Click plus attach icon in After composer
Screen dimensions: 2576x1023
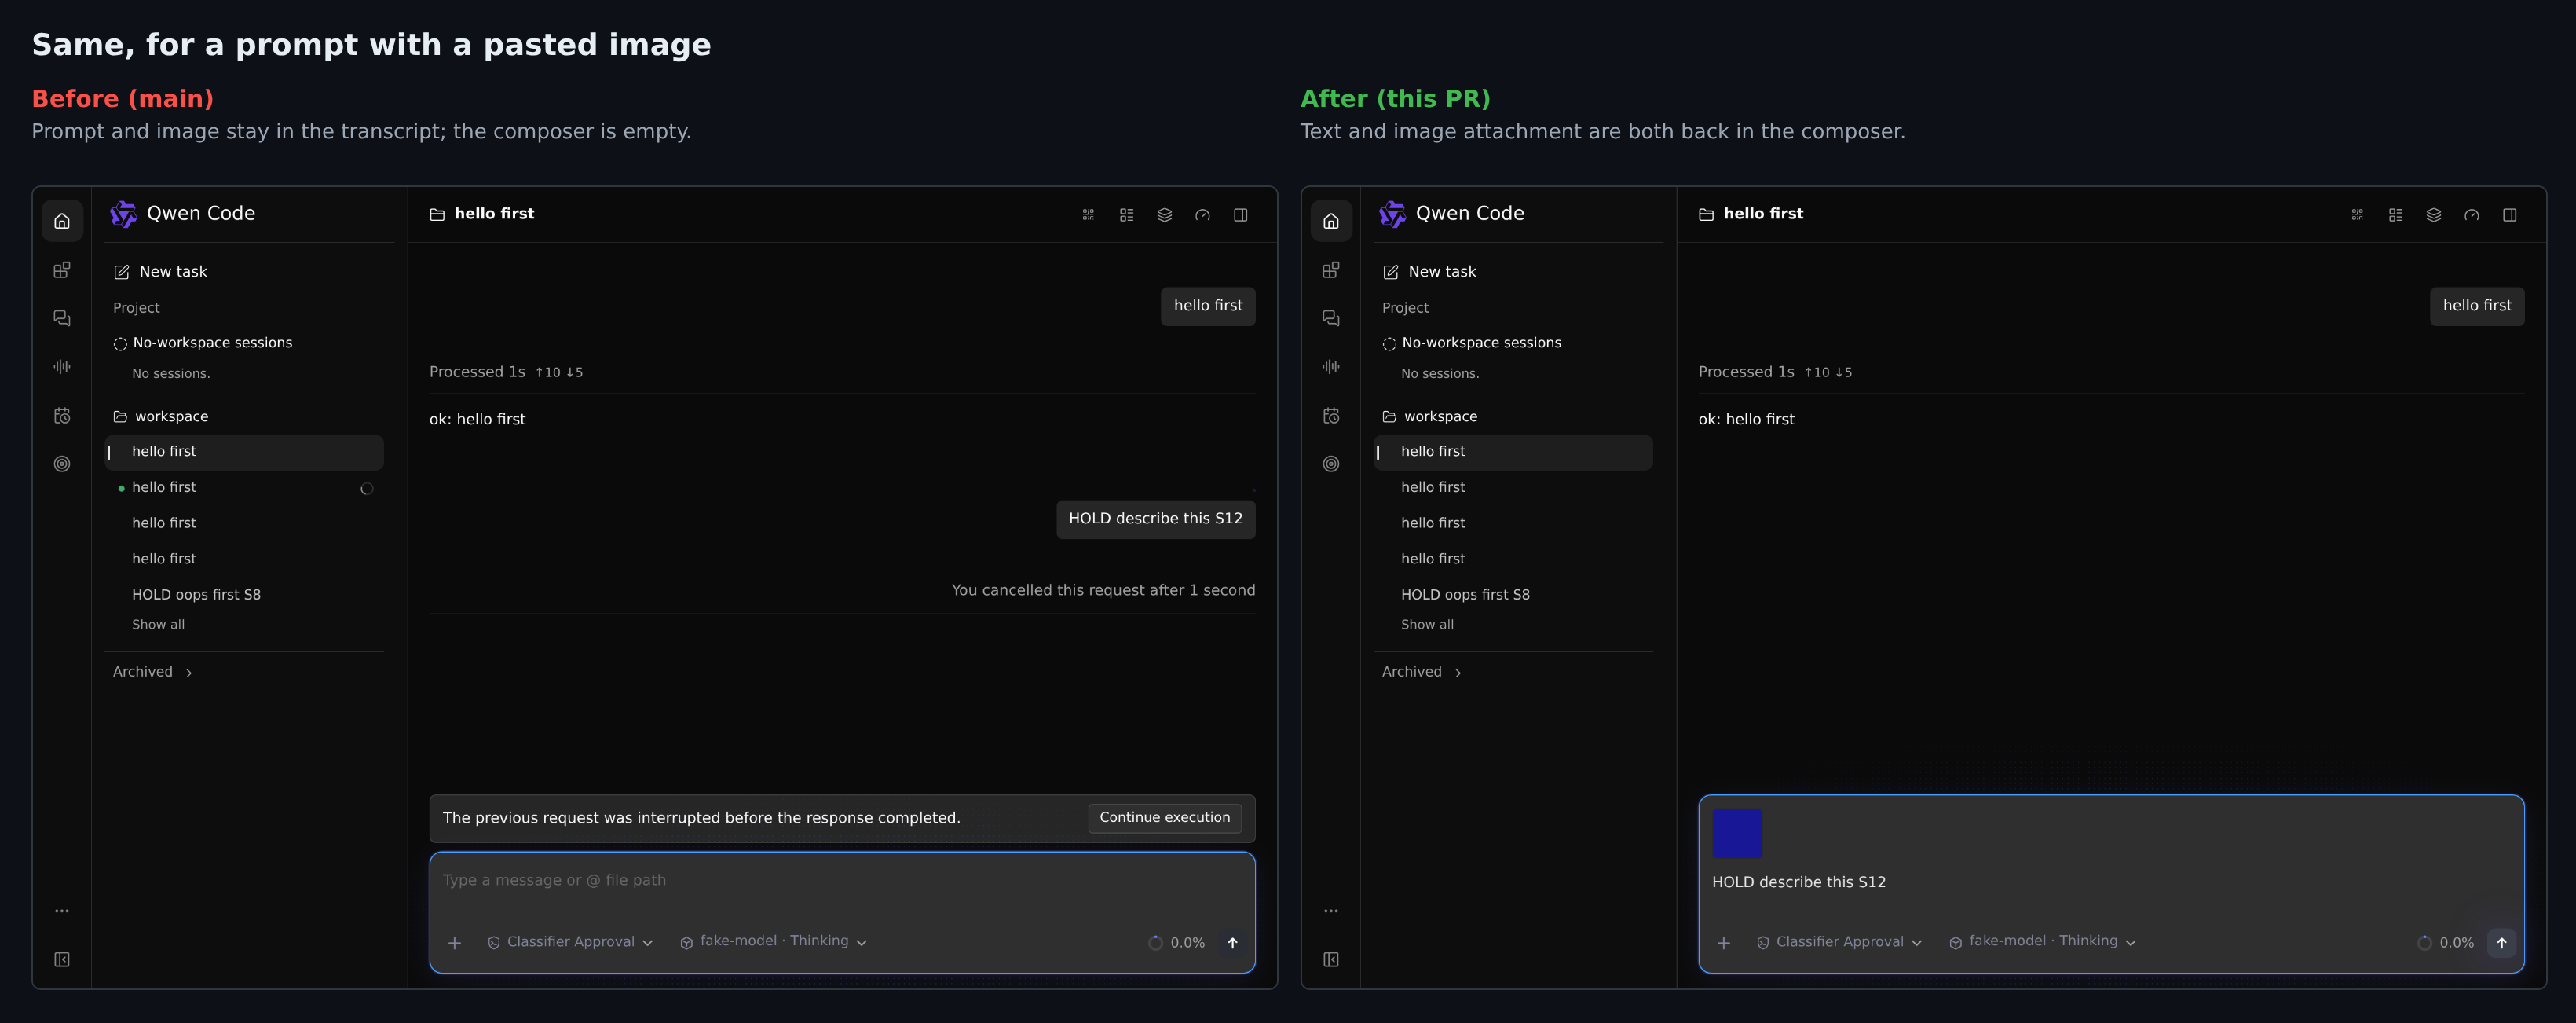coord(1724,943)
